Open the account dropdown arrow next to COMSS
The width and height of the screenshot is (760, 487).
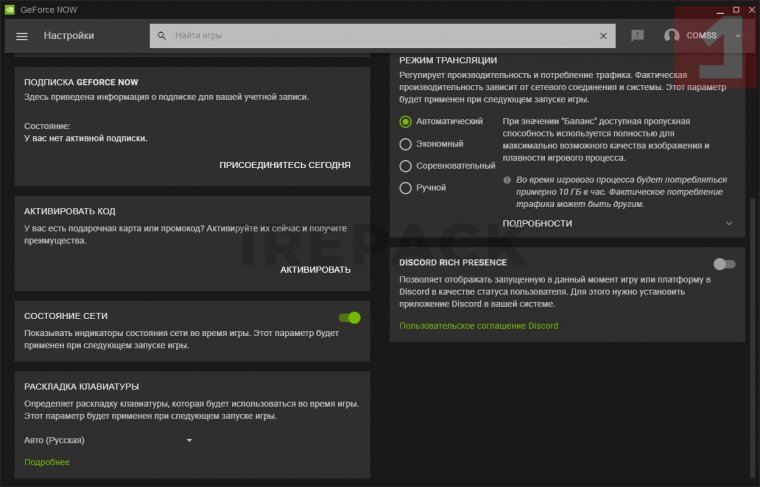738,36
